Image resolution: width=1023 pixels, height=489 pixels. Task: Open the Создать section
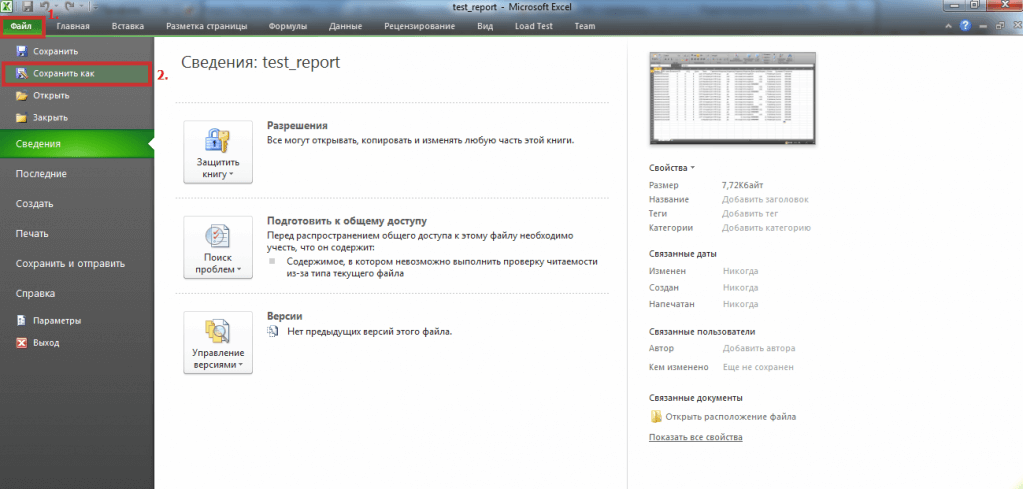tap(77, 204)
